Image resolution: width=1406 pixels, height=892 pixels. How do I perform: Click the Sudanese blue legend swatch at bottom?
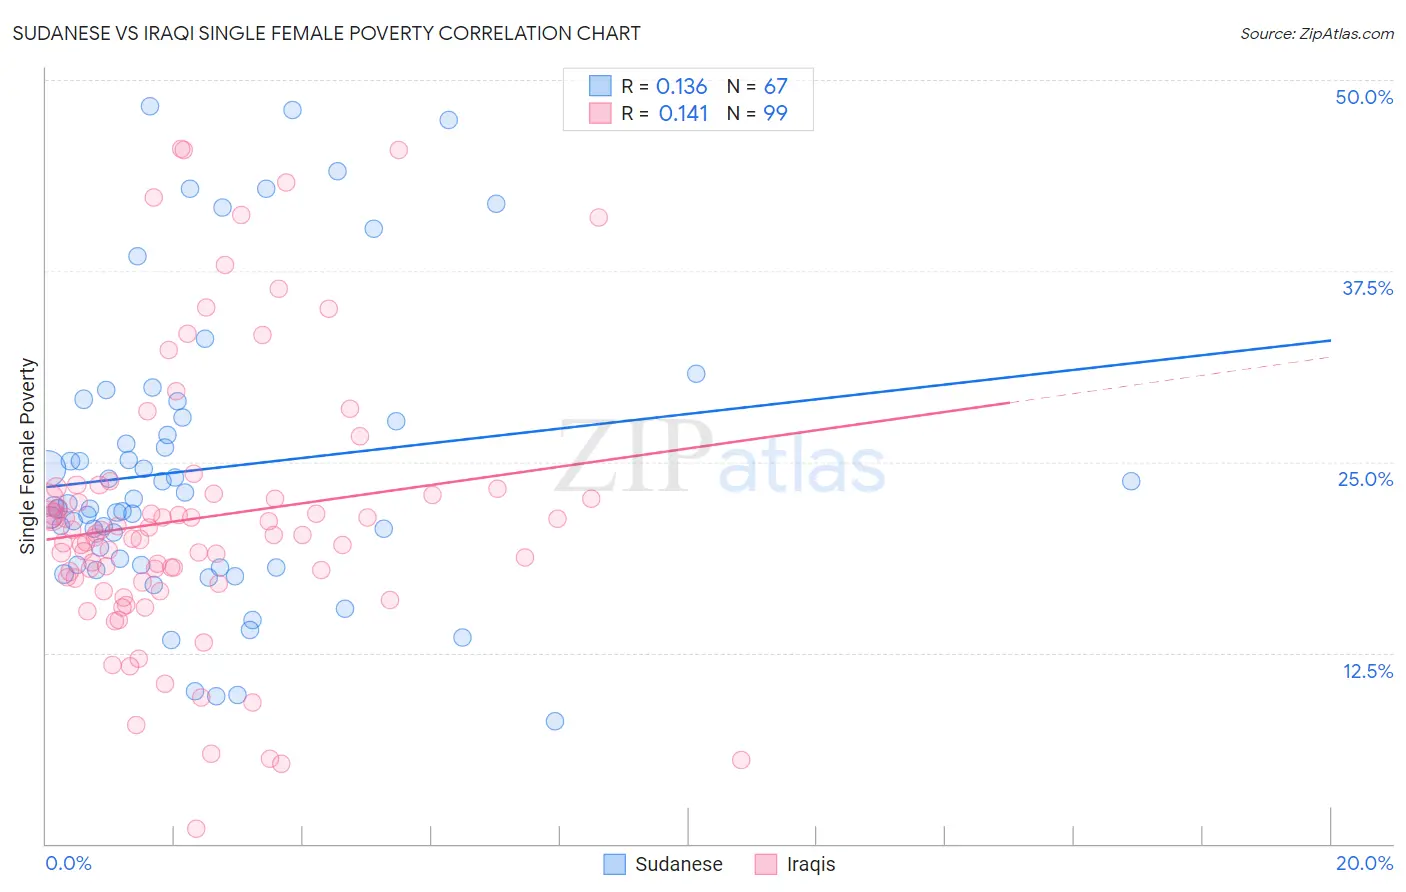(x=615, y=864)
